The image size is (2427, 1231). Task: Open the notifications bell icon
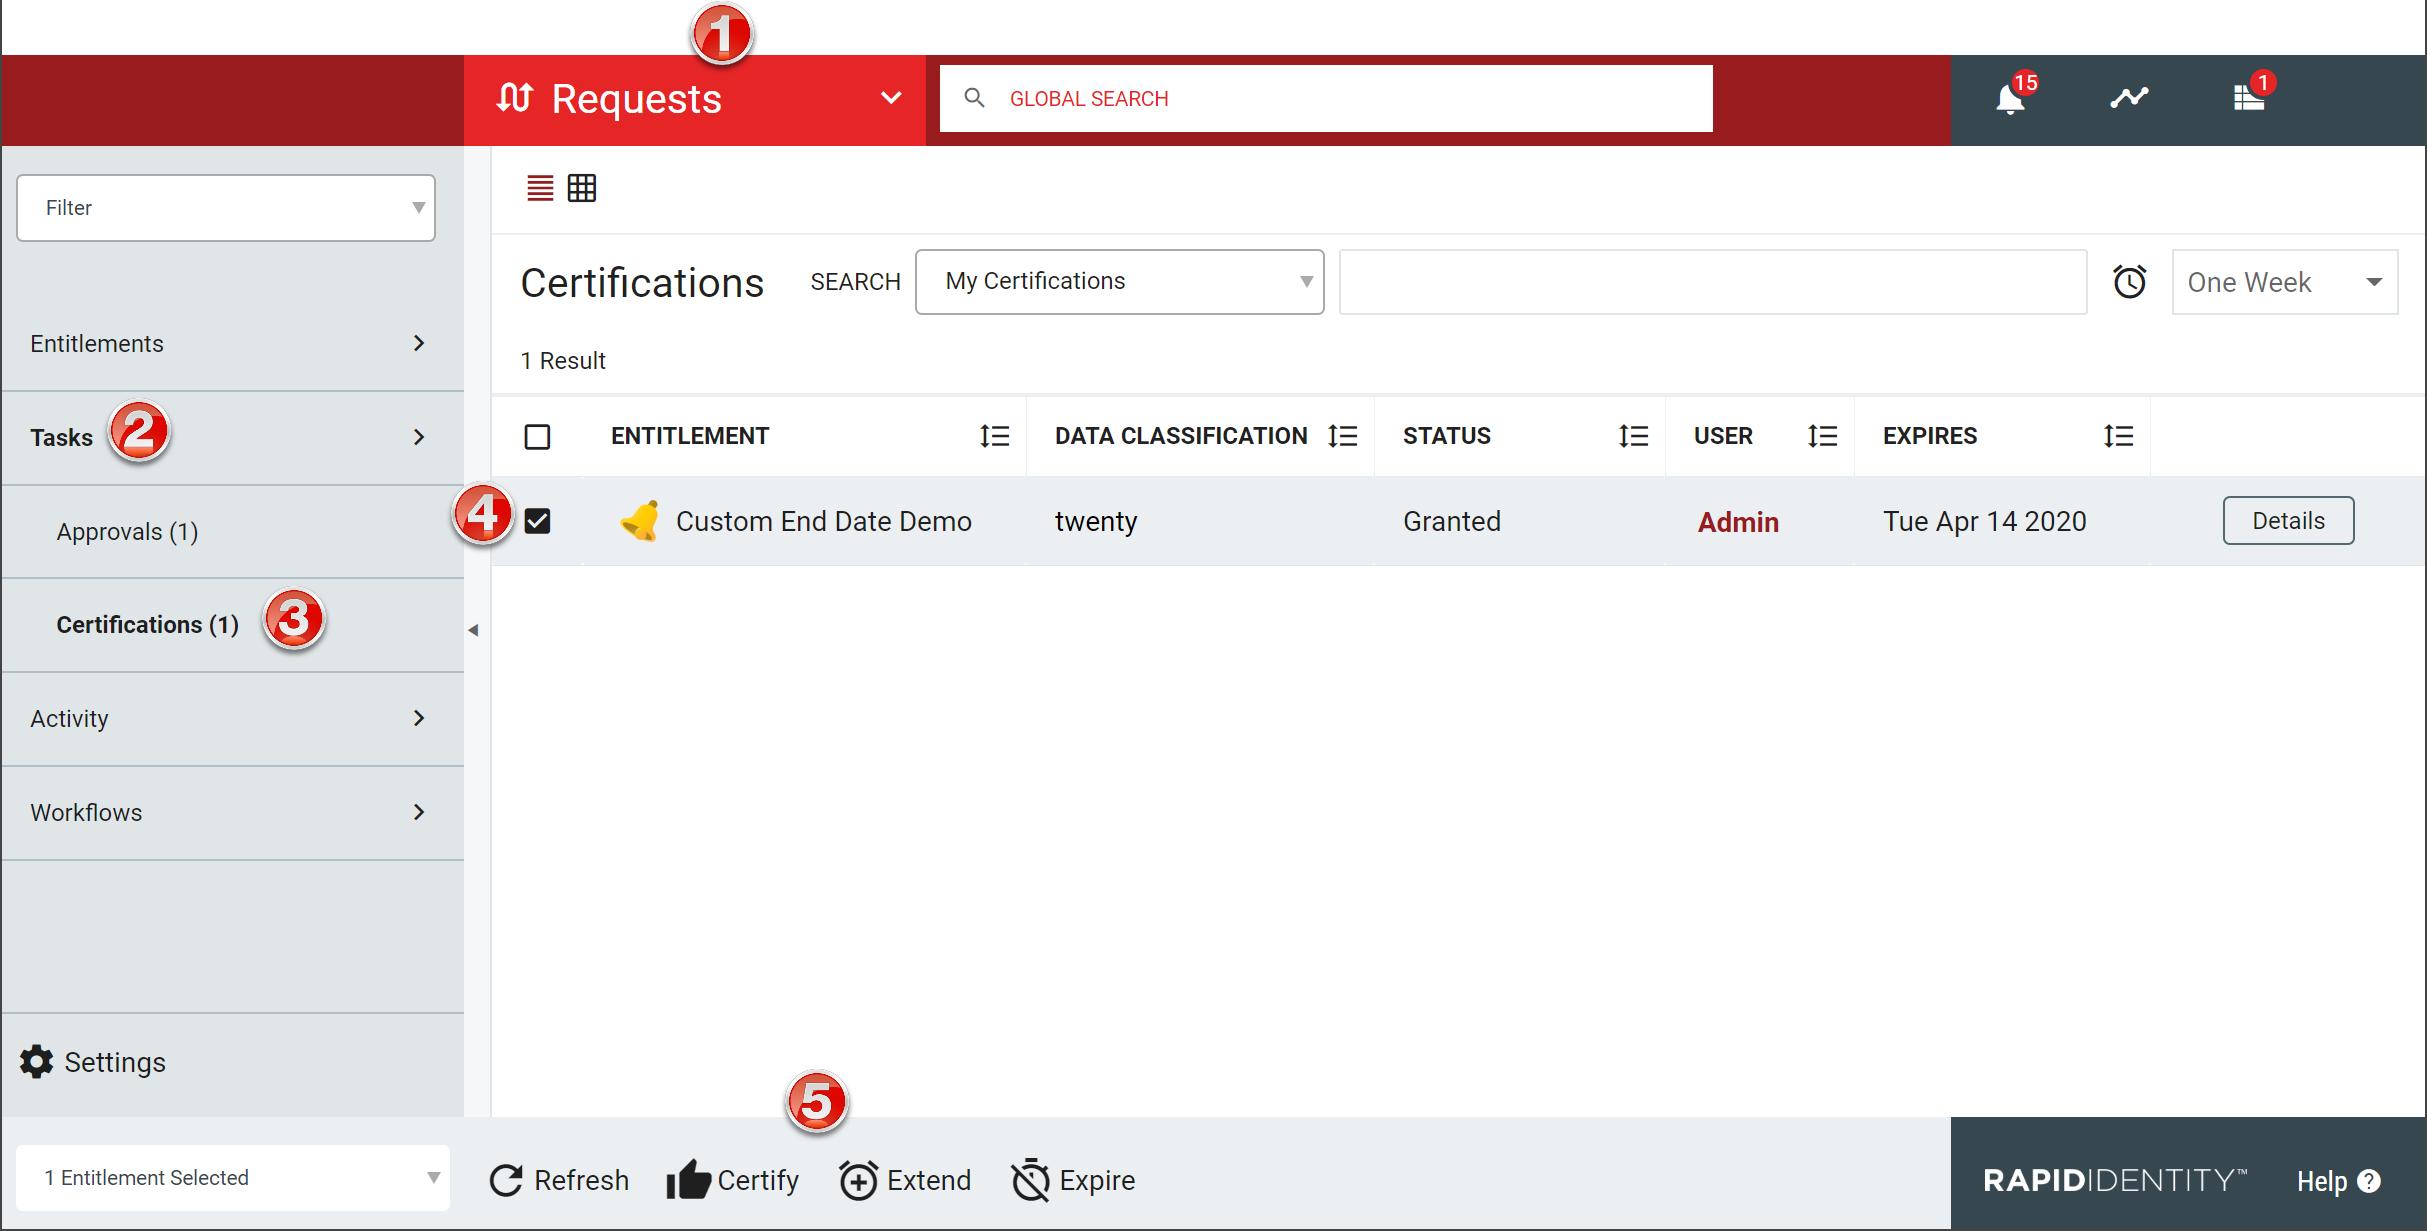2010,99
